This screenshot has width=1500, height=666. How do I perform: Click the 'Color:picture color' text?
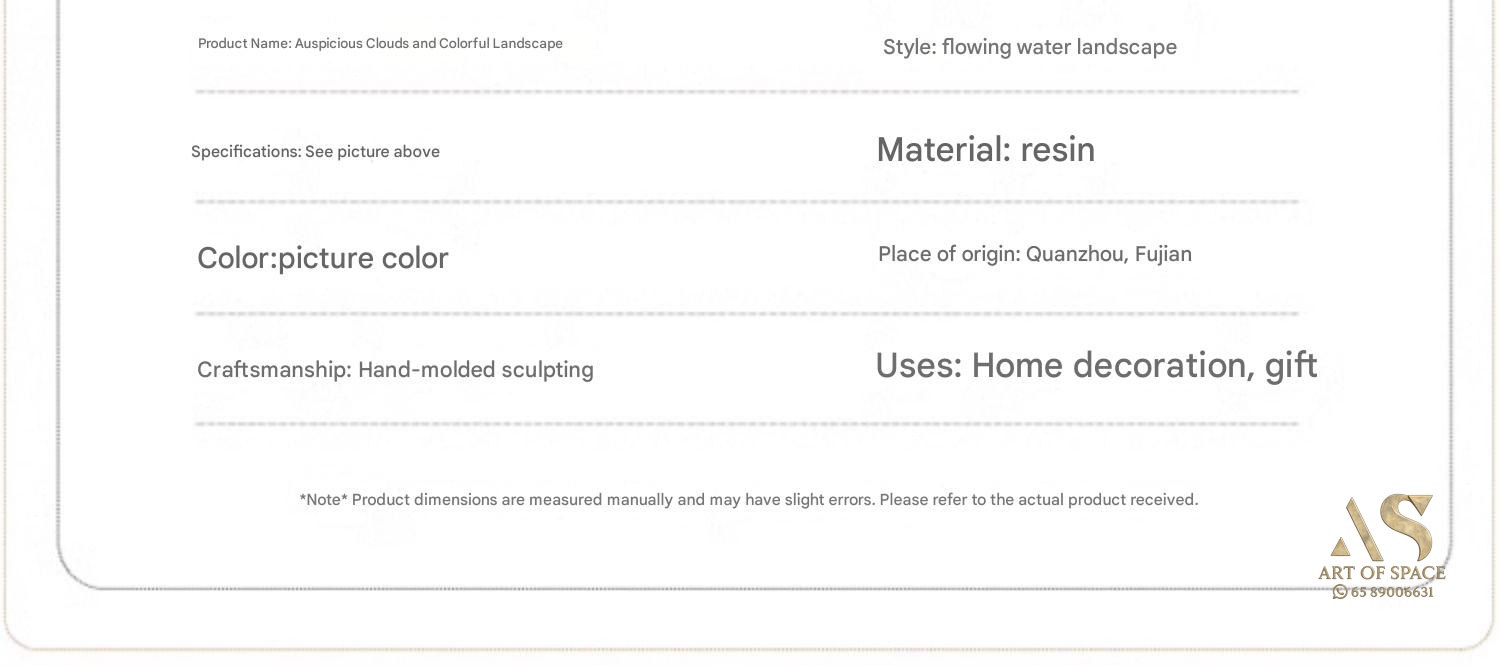click(322, 258)
